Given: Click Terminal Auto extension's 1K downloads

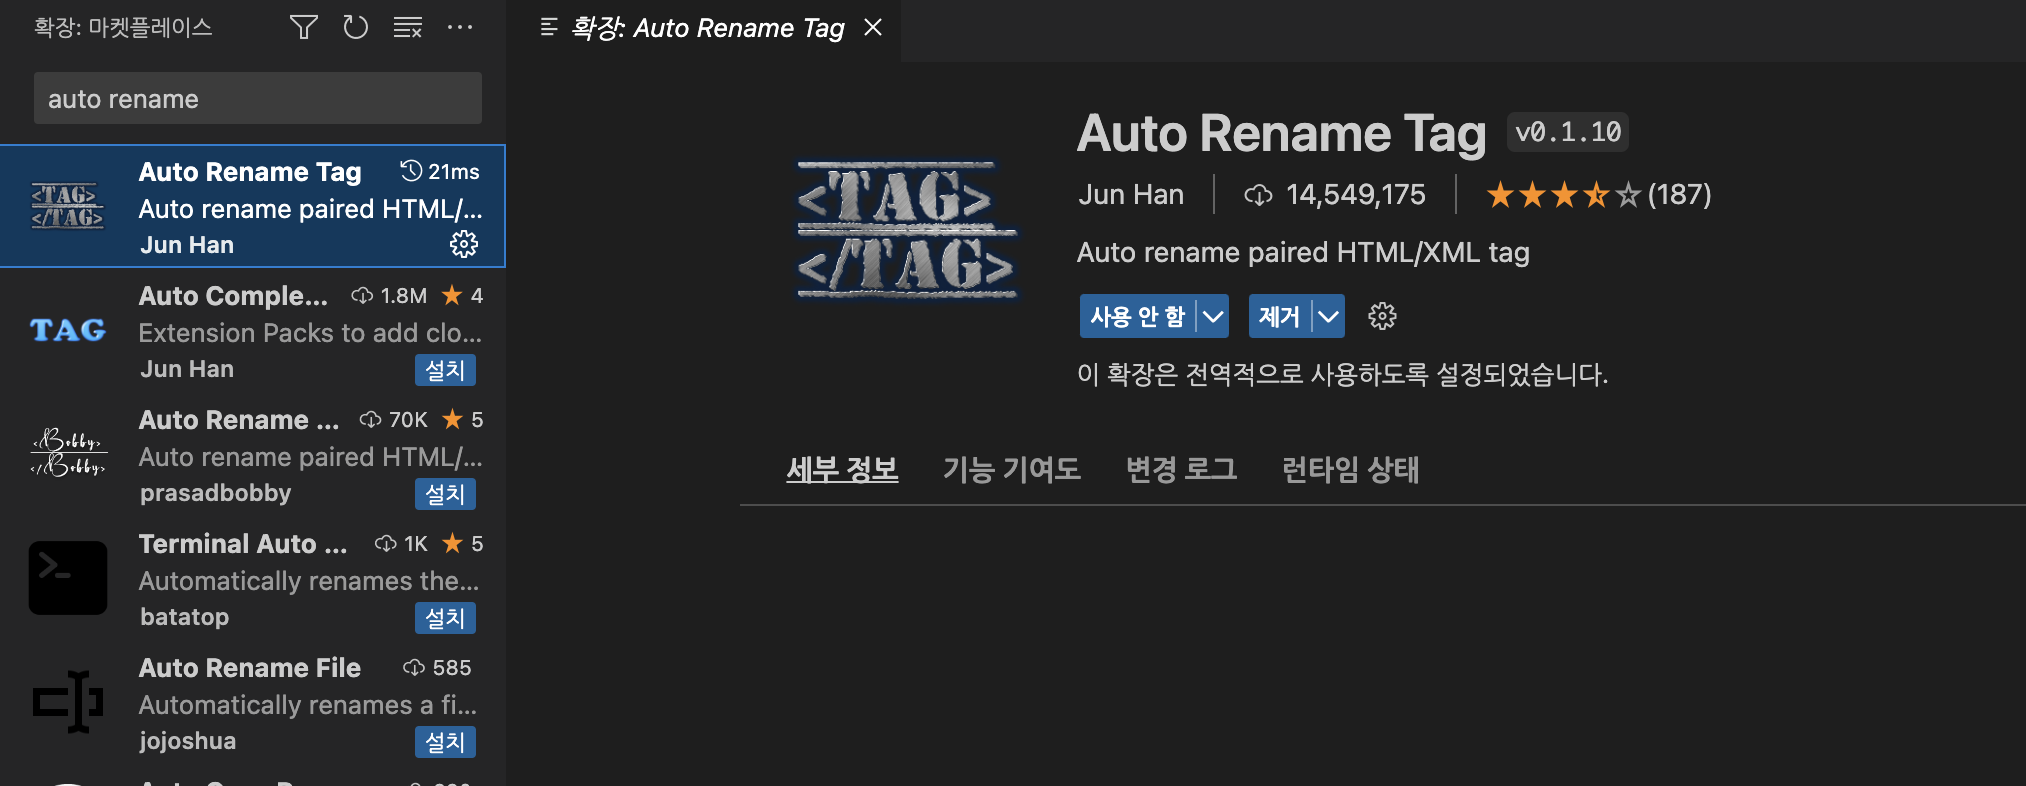Looking at the screenshot, I should click(x=401, y=544).
